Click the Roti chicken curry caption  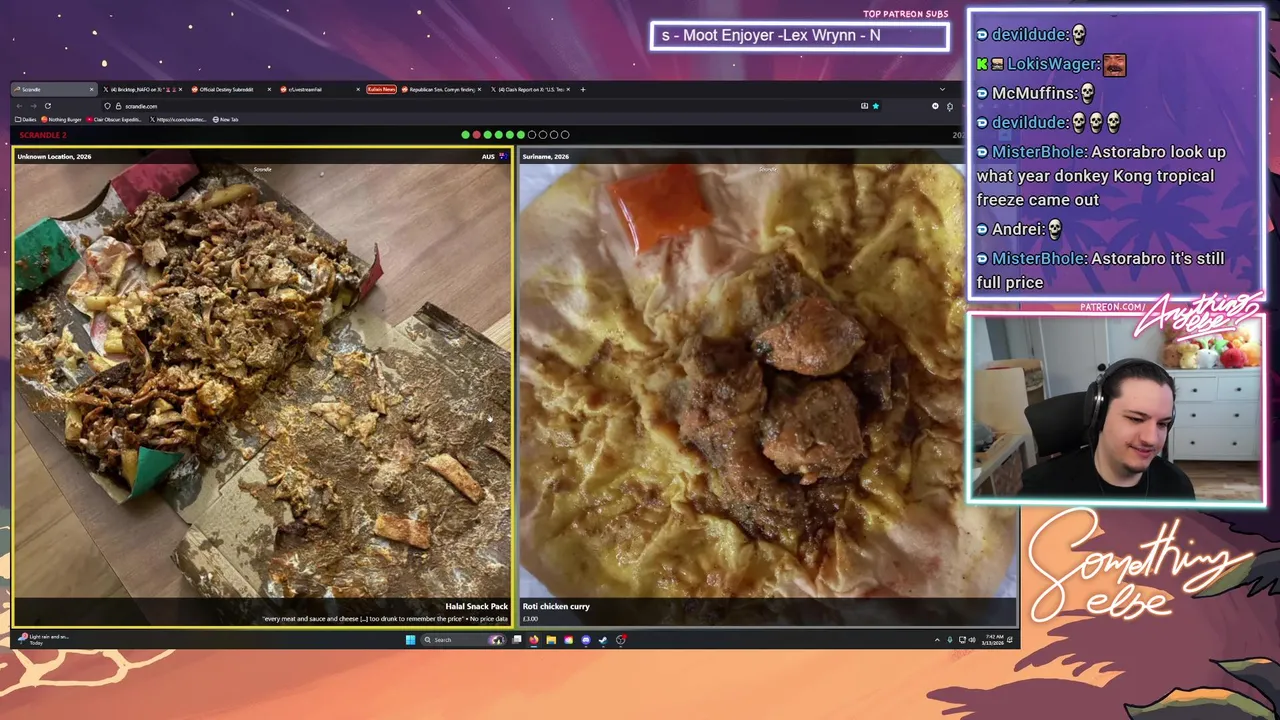pyautogui.click(x=556, y=606)
